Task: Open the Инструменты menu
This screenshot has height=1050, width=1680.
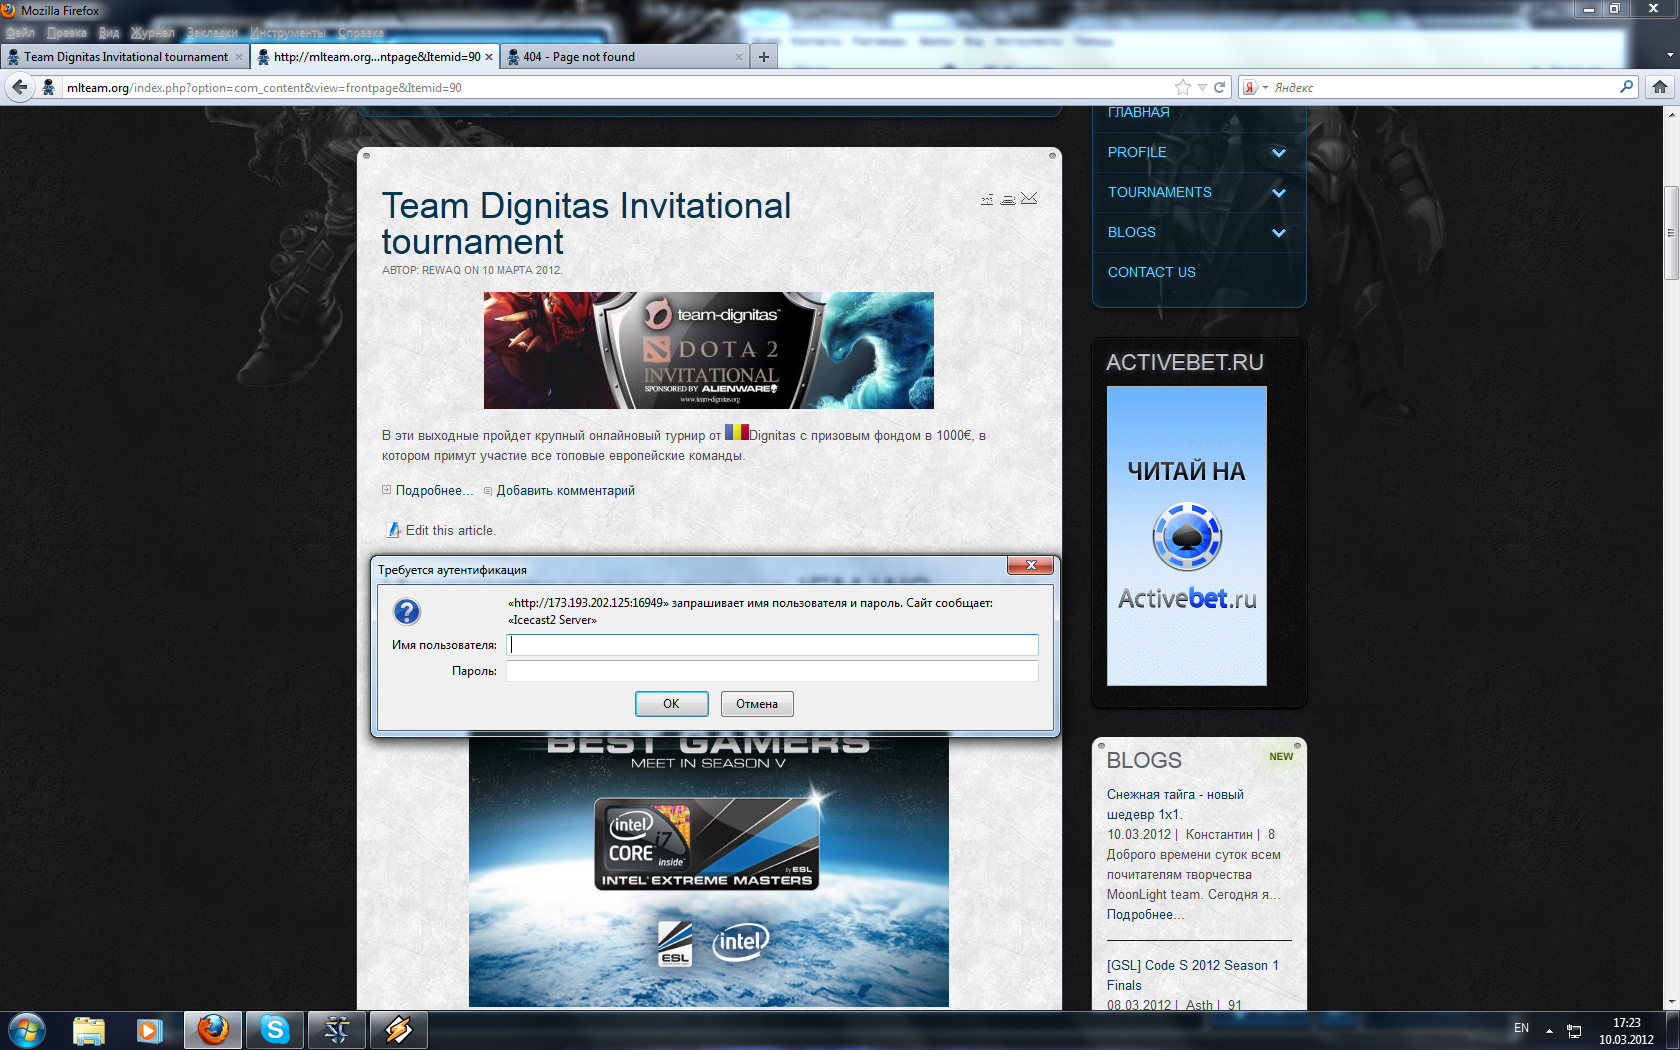Action: pyautogui.click(x=288, y=33)
